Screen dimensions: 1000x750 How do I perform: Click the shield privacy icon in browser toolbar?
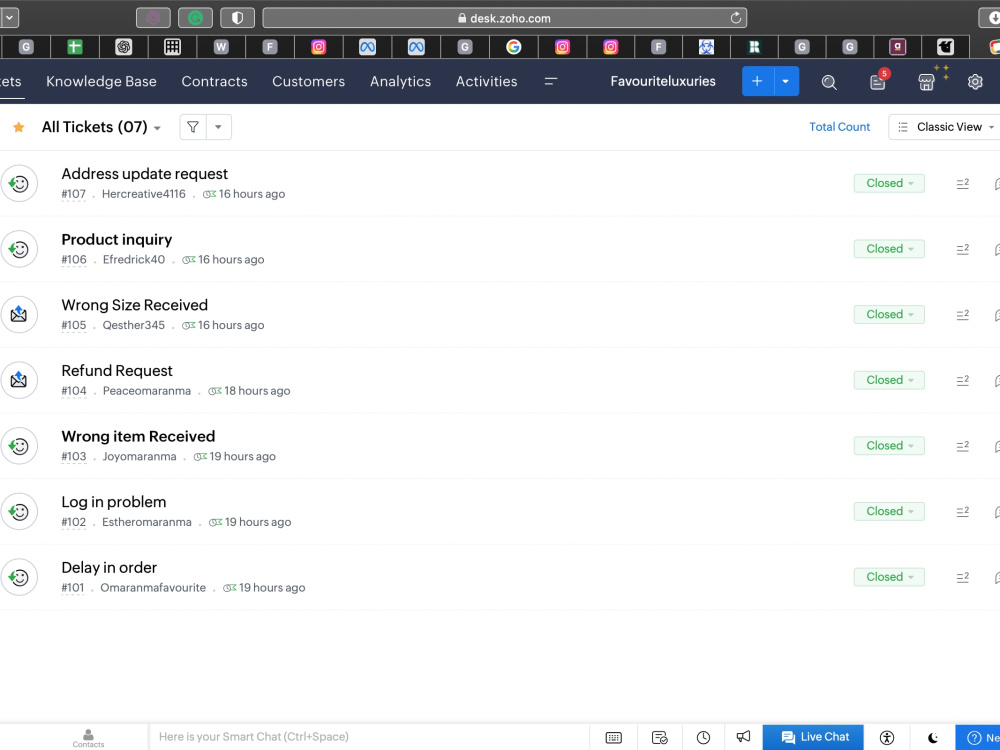[237, 18]
